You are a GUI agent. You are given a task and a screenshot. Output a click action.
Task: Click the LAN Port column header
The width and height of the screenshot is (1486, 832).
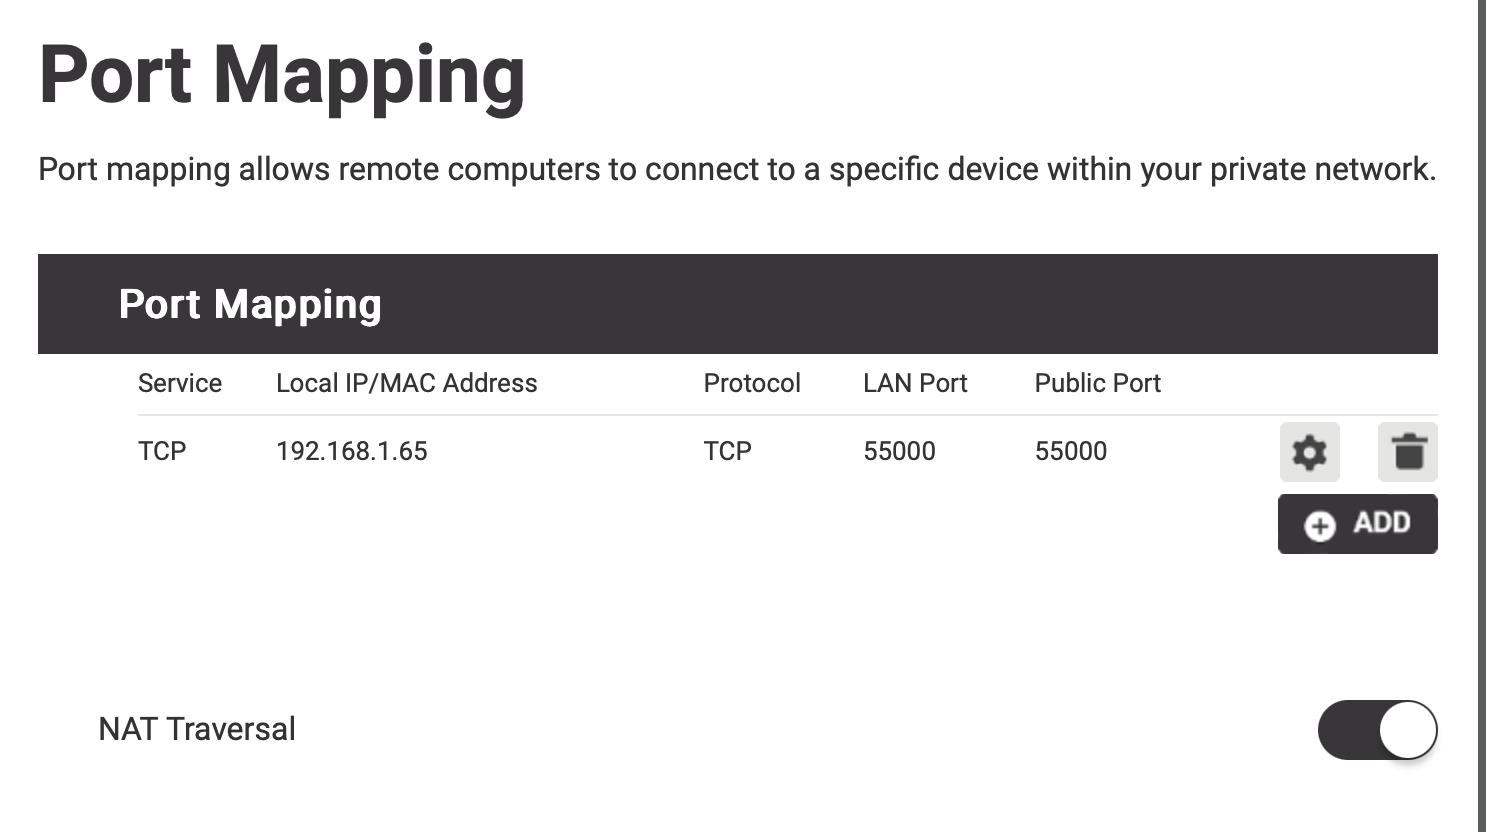915,383
